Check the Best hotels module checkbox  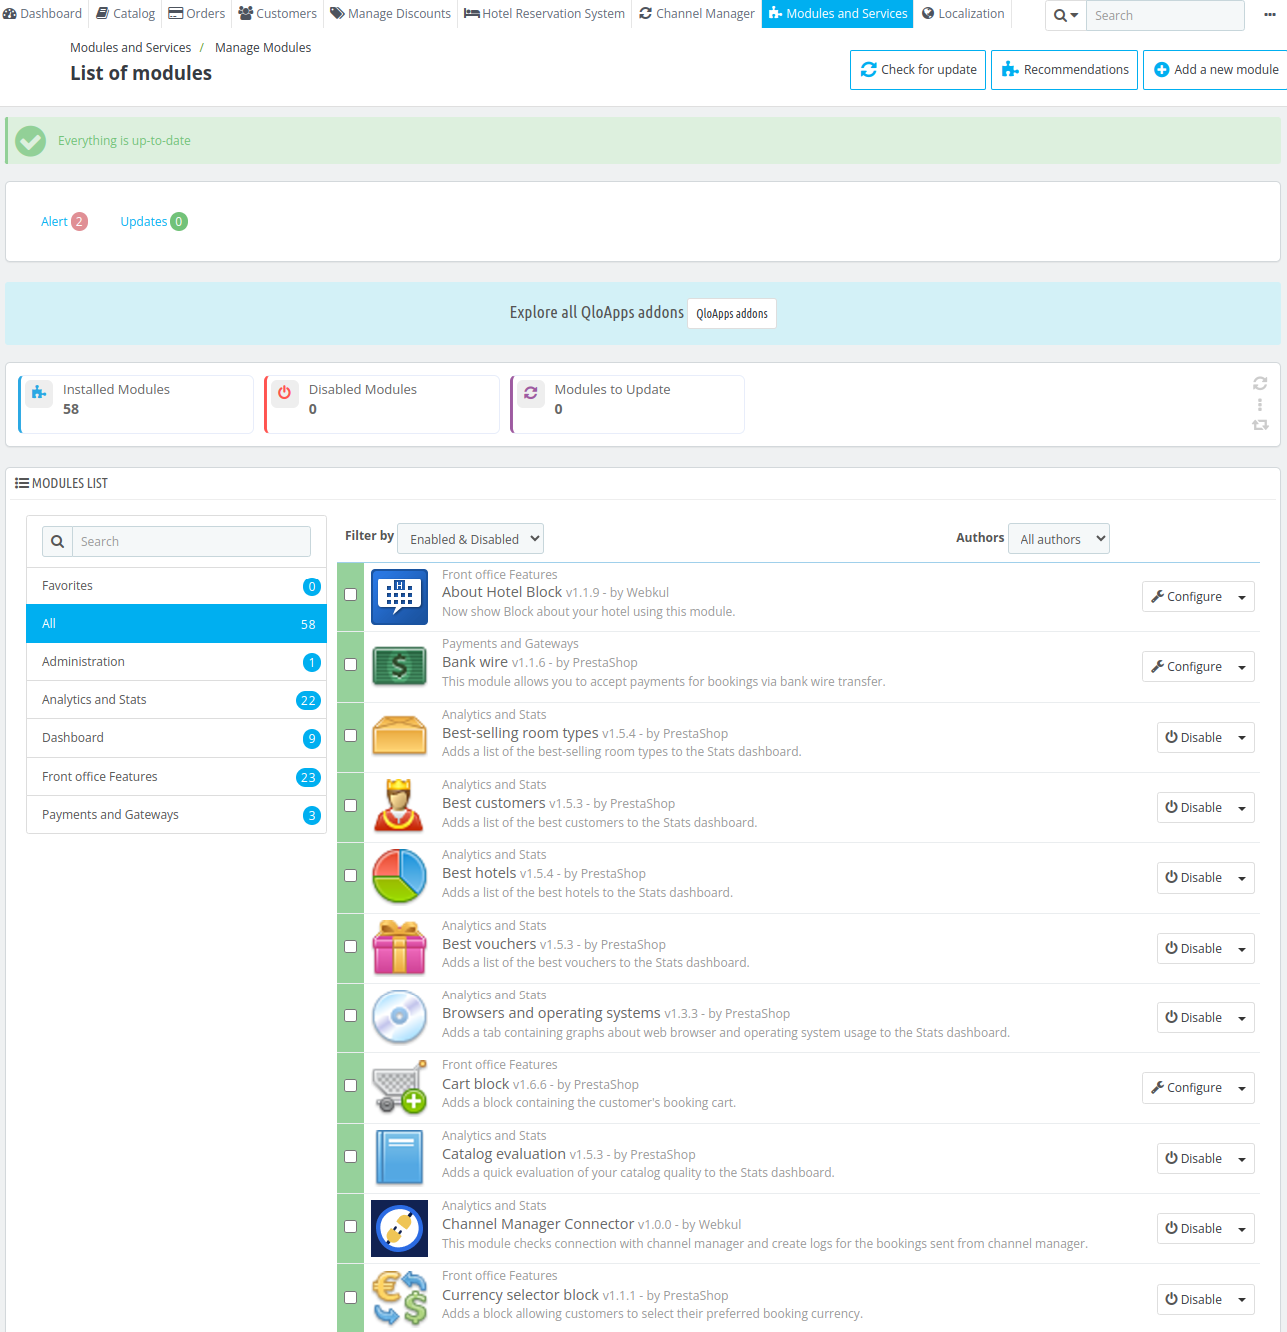point(351,875)
